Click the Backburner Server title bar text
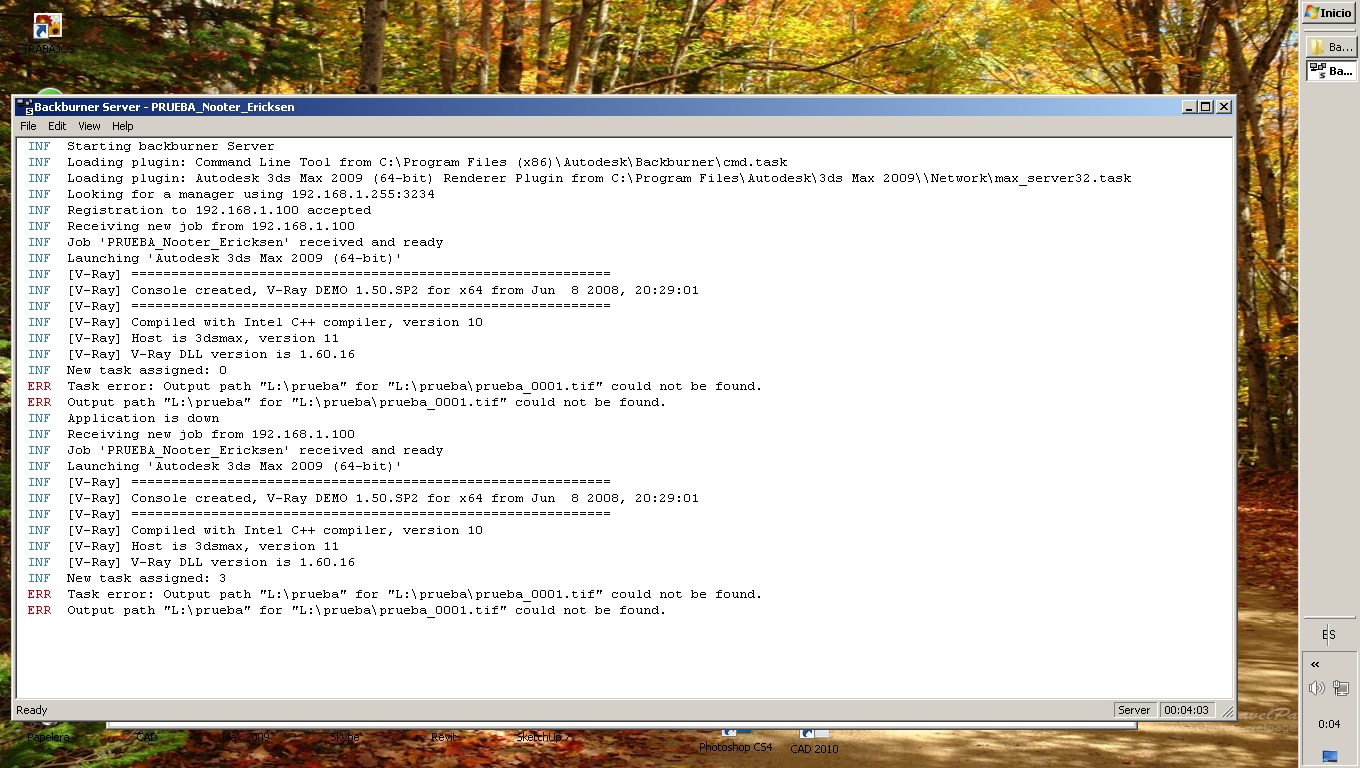Viewport: 1360px width, 768px height. pos(165,107)
